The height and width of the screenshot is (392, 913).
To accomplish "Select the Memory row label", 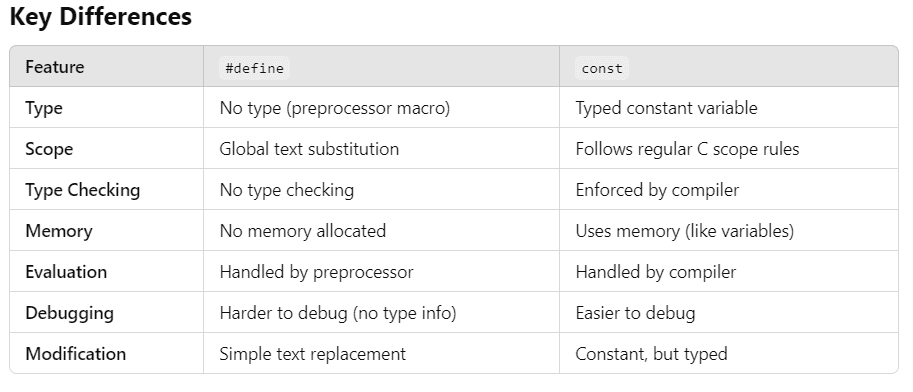I will (59, 231).
